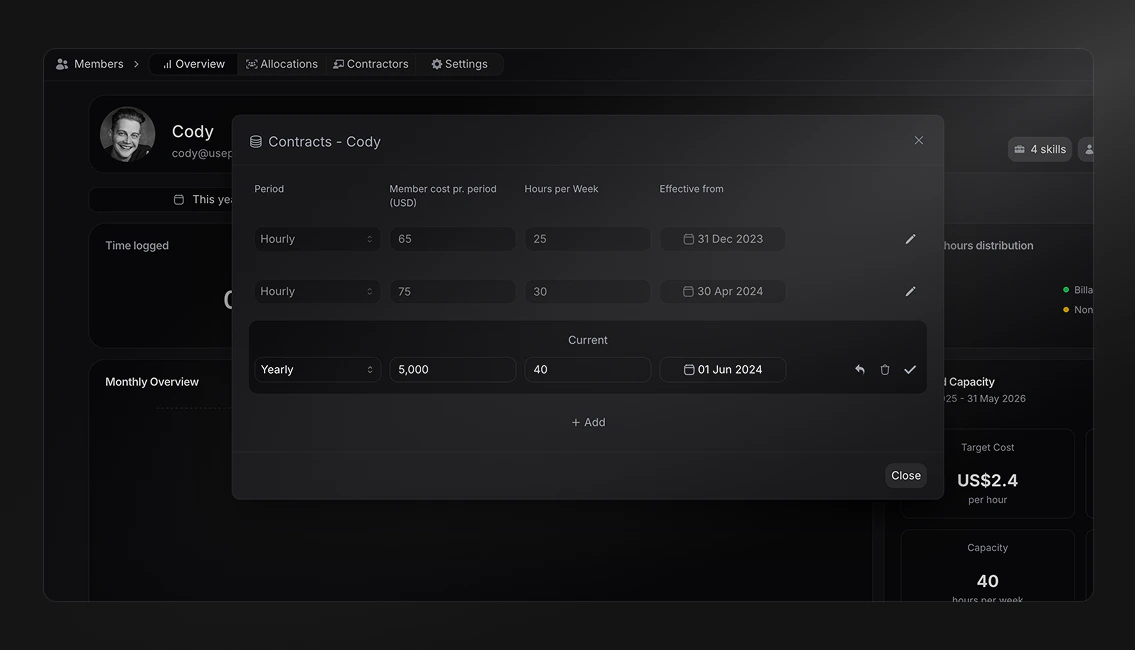
Task: Click the member cost field showing 65
Action: click(x=452, y=239)
